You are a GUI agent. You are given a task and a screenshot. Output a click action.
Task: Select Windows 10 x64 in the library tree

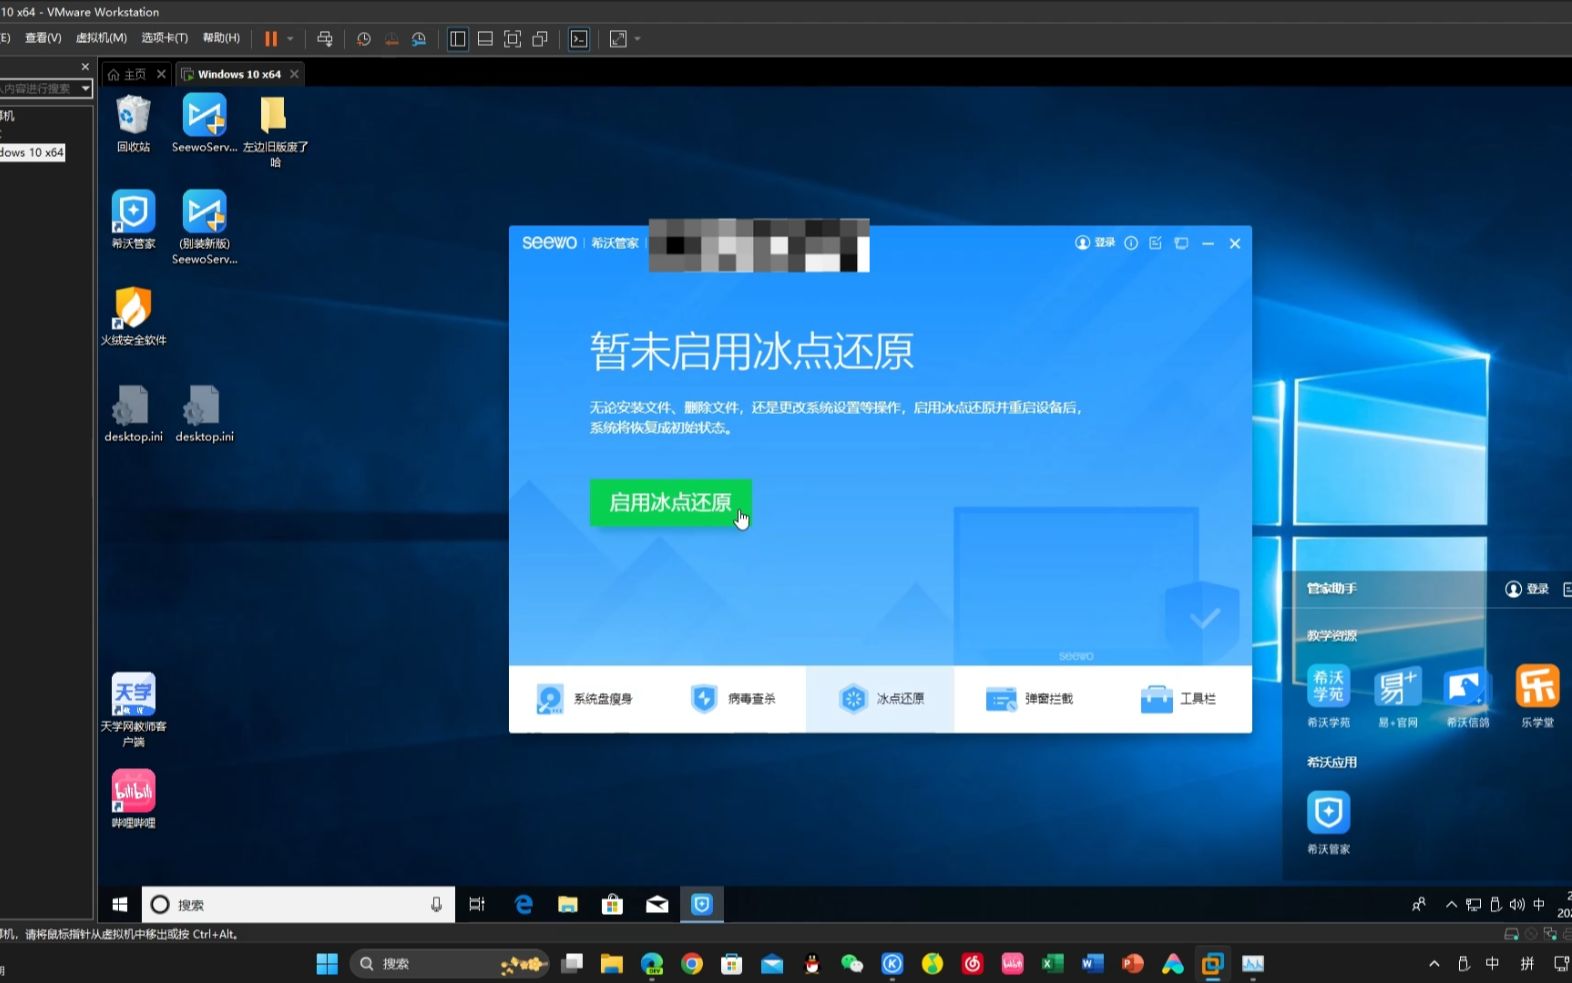[x=32, y=152]
